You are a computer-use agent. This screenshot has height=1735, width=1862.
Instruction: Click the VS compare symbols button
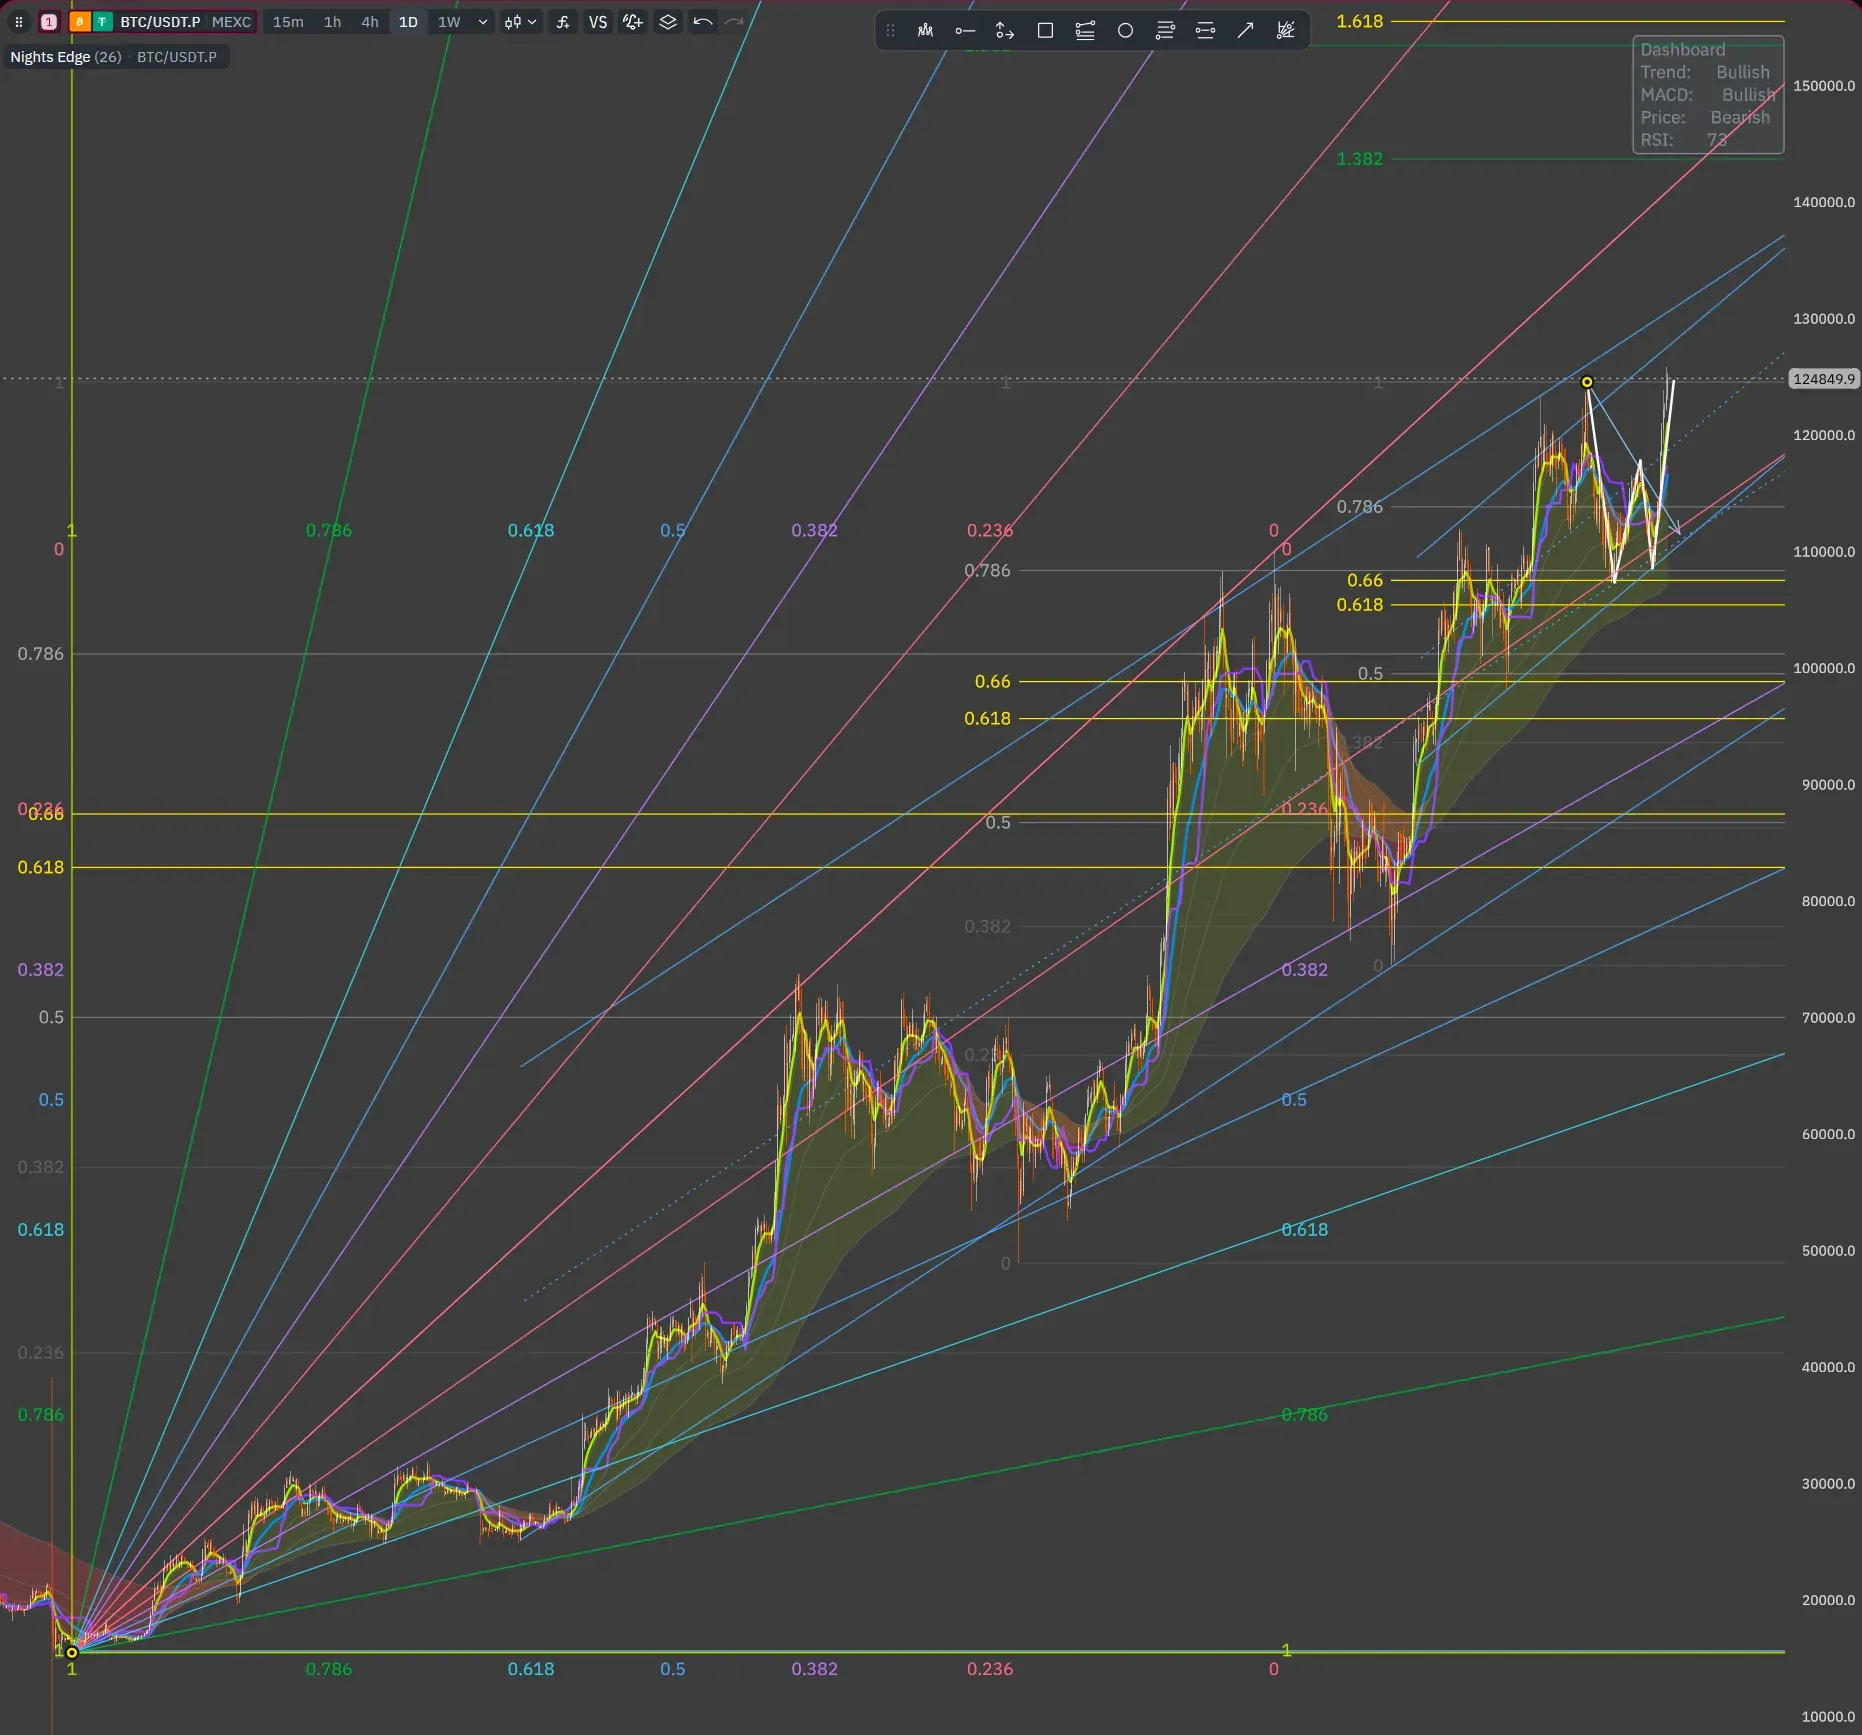(598, 22)
